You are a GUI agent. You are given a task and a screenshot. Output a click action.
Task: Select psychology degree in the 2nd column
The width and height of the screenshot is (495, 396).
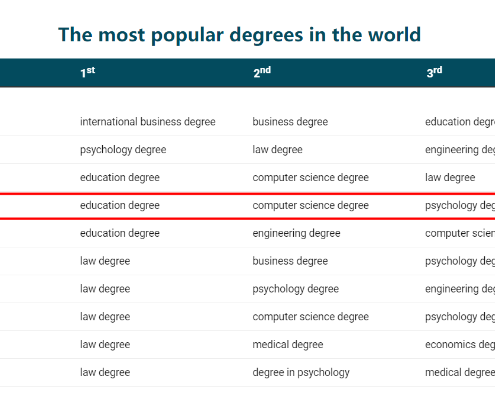tap(295, 289)
